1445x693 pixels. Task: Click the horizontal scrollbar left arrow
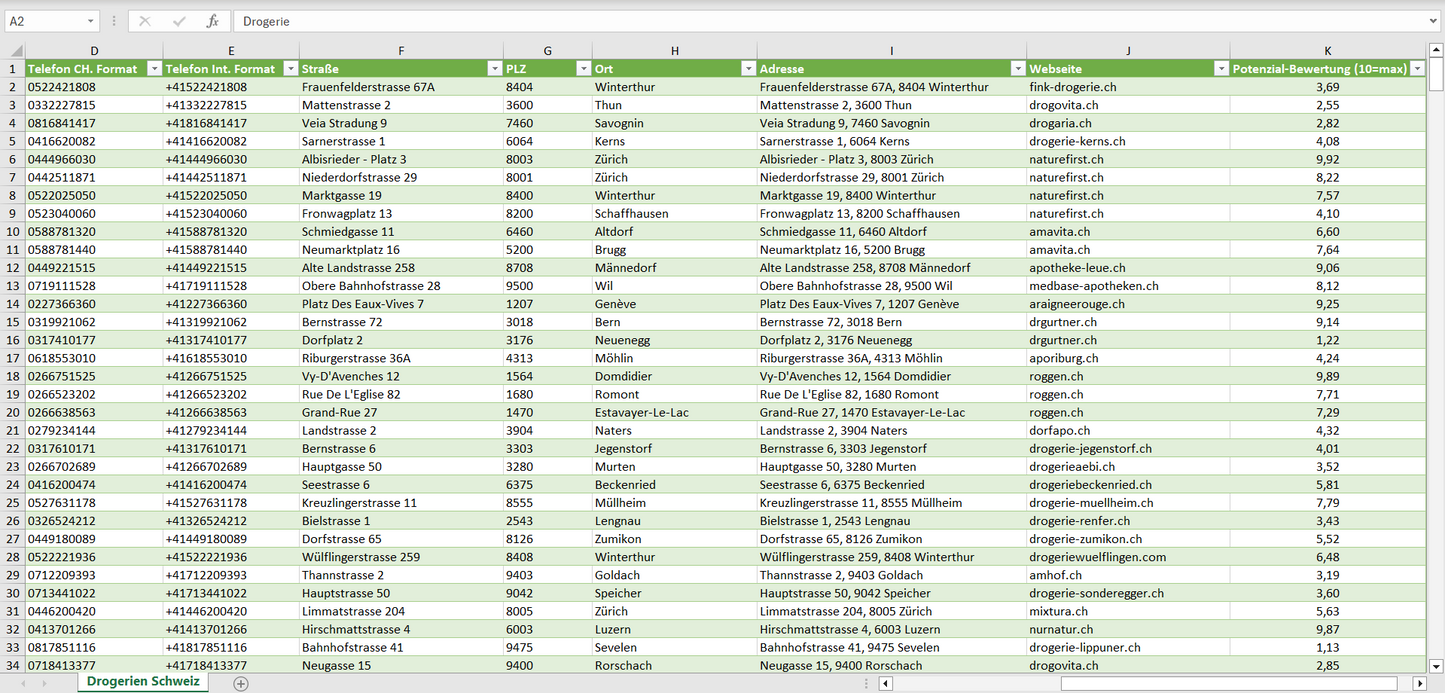(885, 683)
